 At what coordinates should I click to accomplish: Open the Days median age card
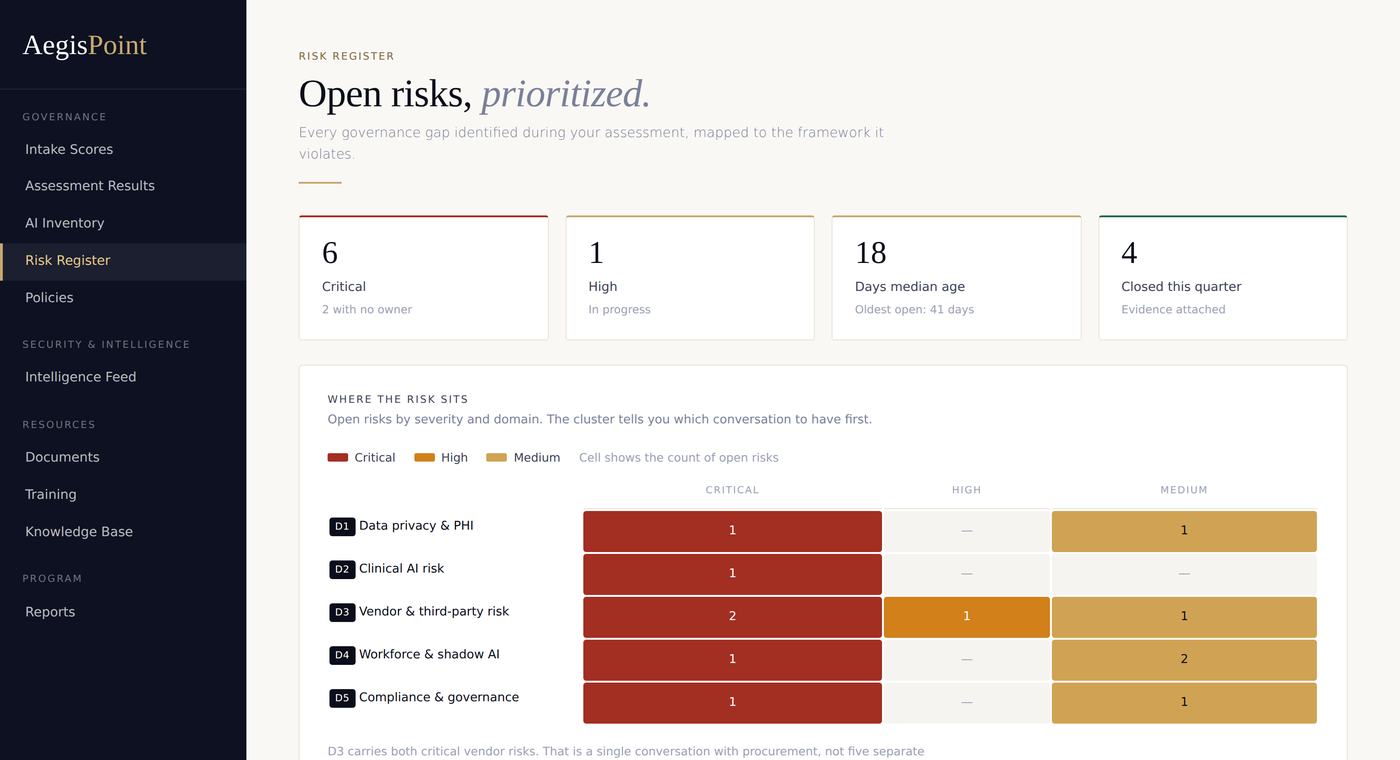pos(956,277)
